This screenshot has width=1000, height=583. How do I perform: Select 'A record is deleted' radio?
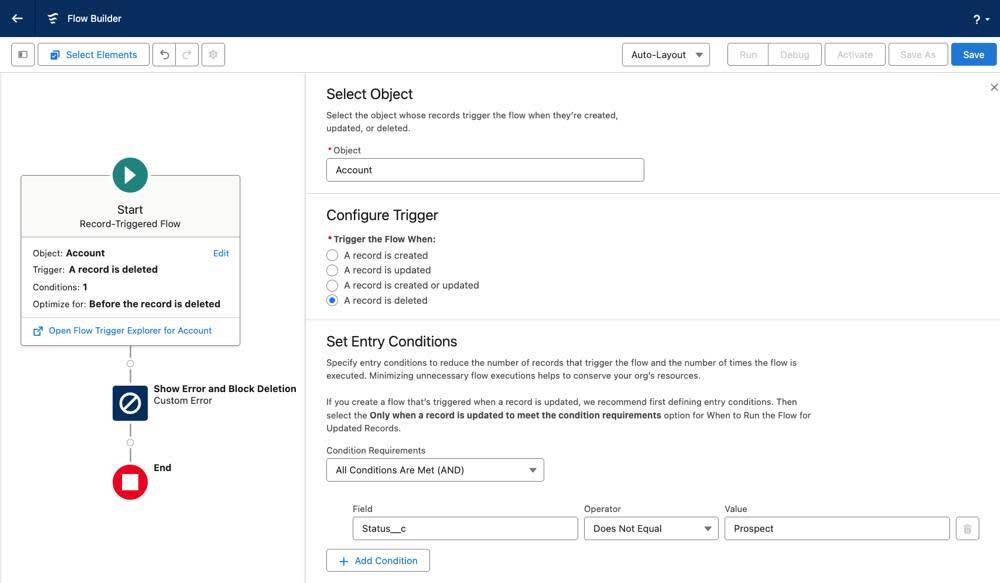[x=332, y=300]
